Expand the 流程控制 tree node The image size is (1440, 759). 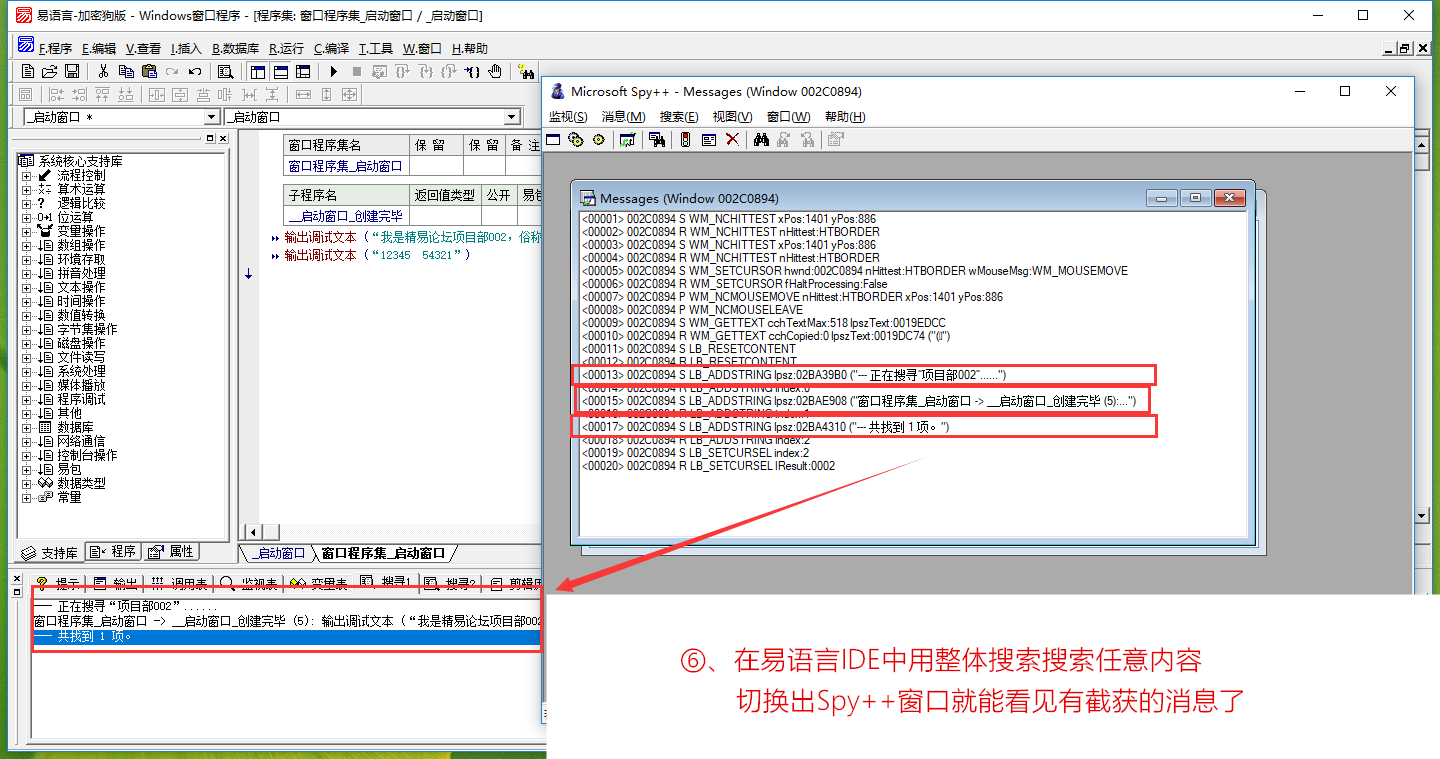(27, 175)
